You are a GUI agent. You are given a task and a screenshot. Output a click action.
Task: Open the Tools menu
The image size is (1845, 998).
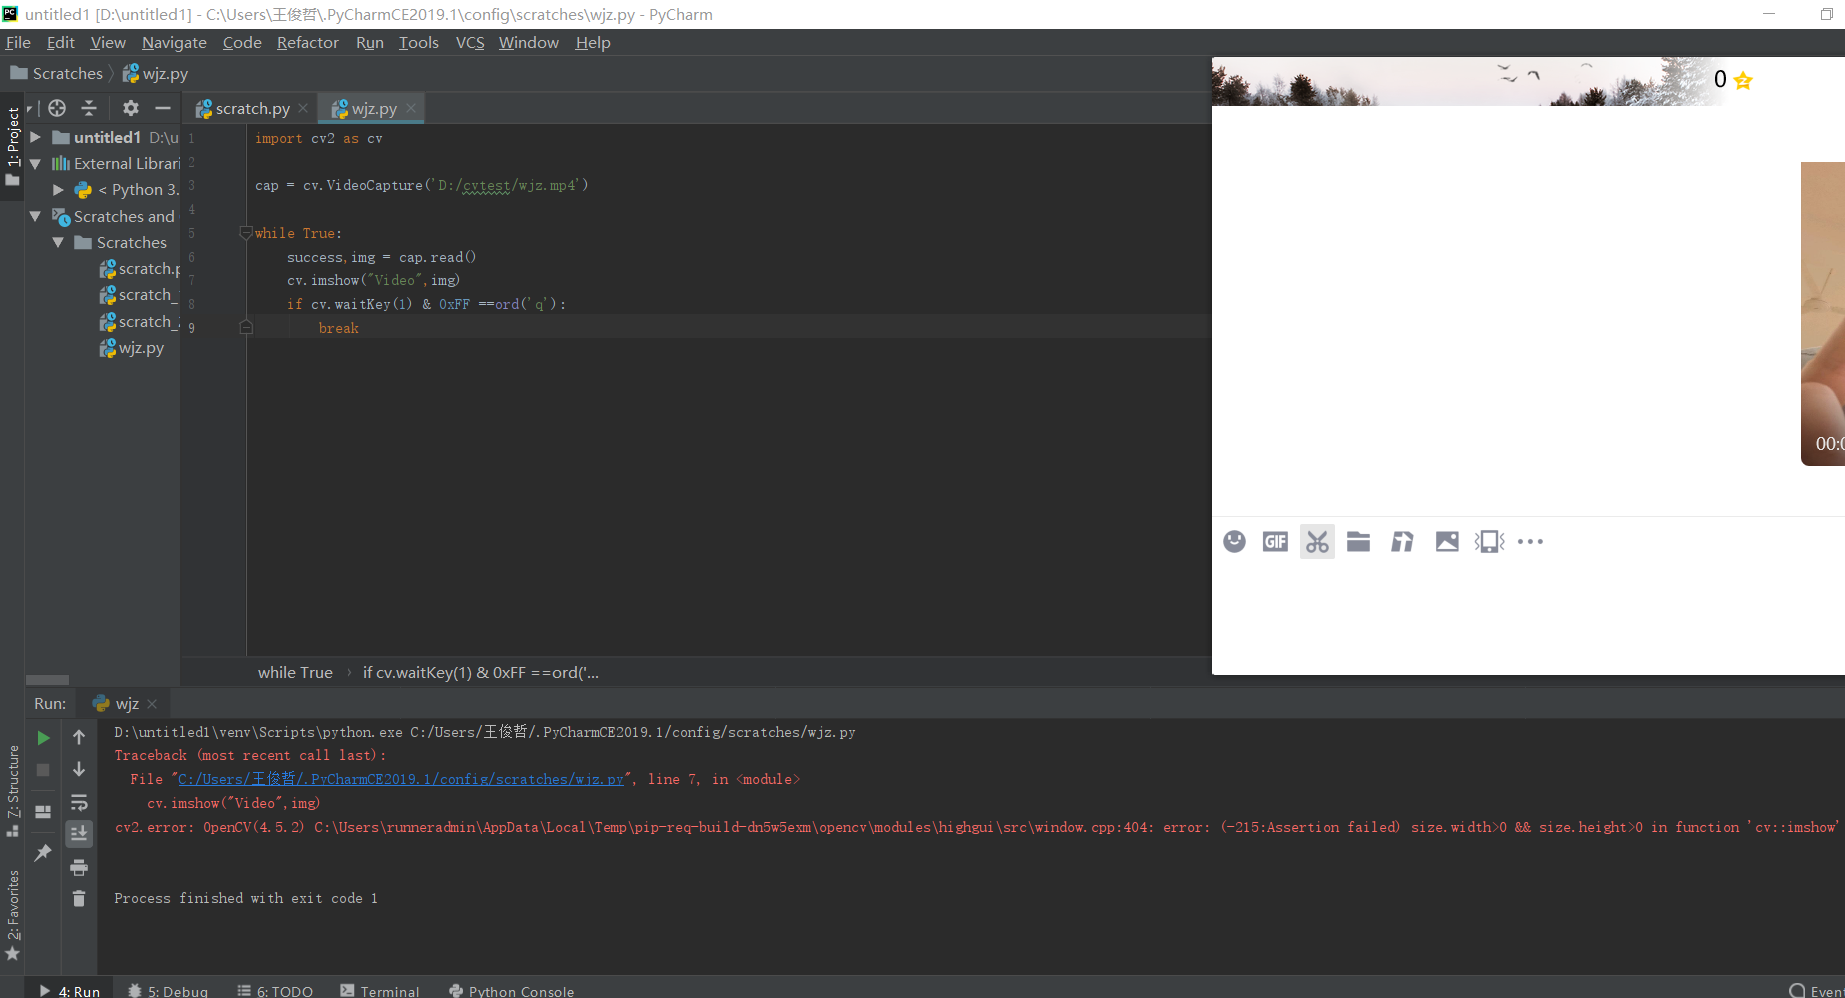click(419, 42)
